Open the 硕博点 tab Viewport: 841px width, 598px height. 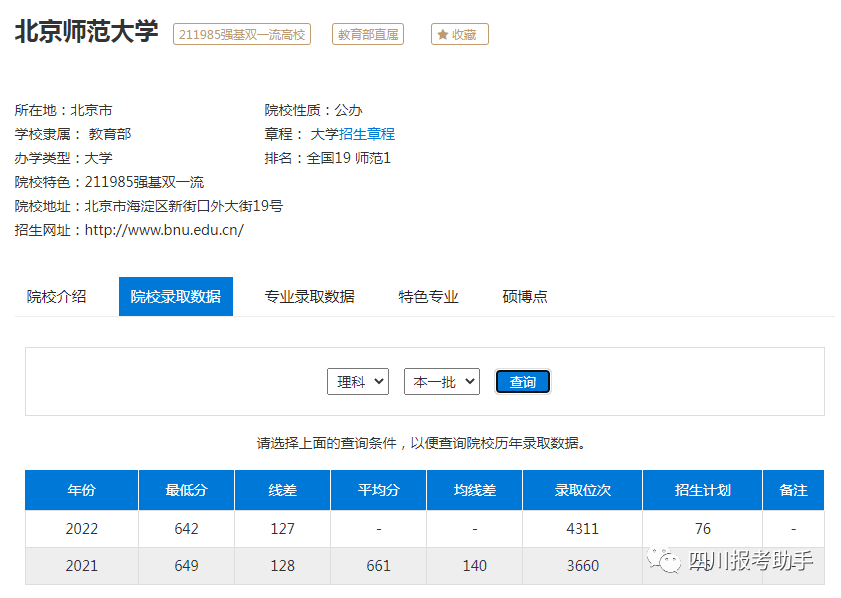click(525, 297)
